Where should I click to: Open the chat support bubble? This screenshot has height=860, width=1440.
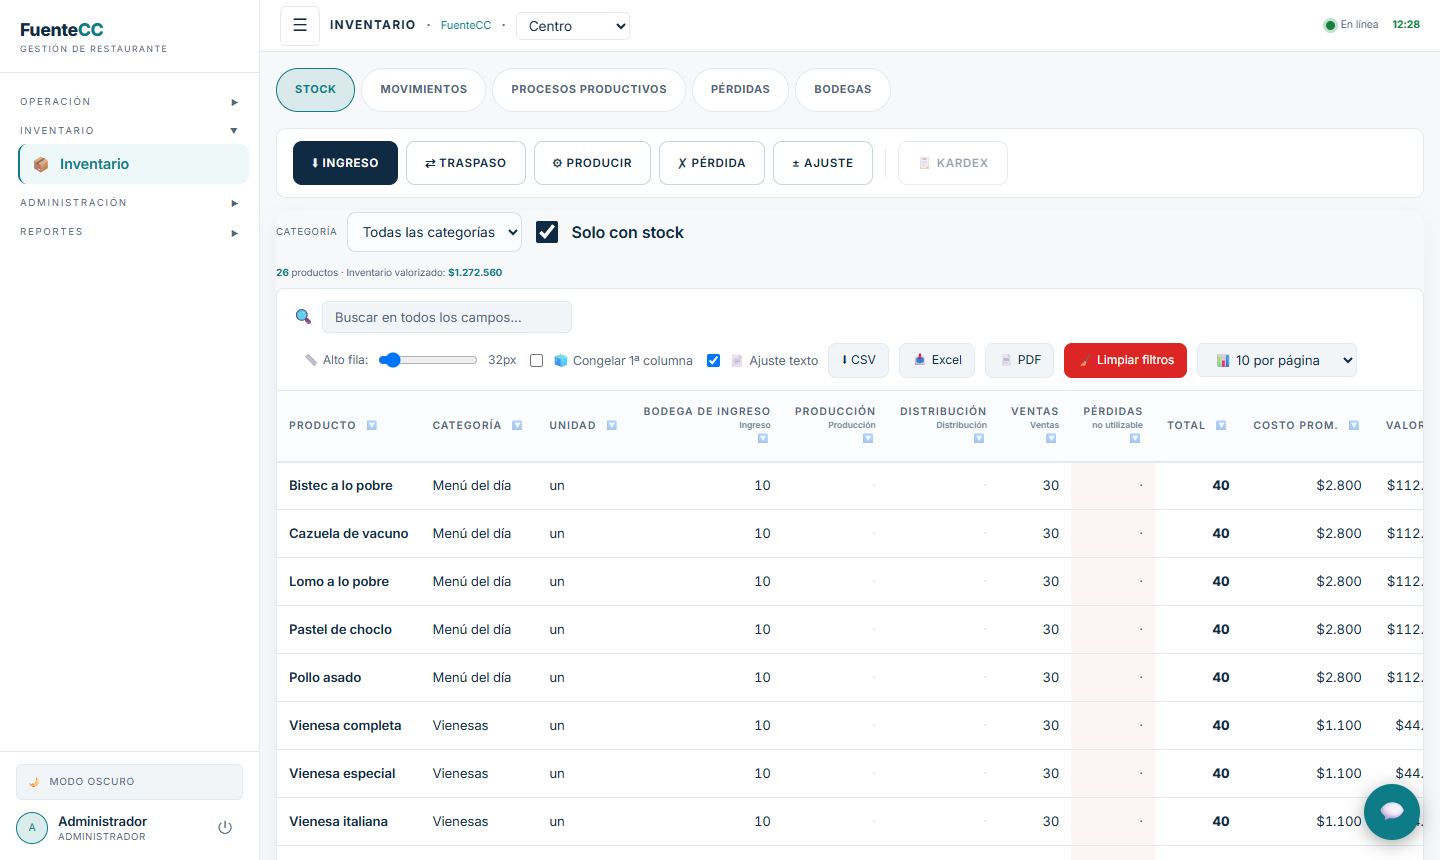(x=1392, y=812)
